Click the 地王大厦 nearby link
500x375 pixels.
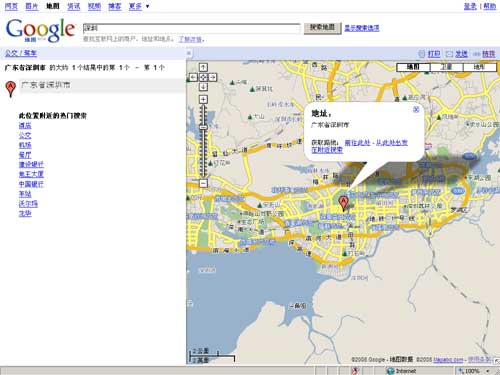click(31, 174)
